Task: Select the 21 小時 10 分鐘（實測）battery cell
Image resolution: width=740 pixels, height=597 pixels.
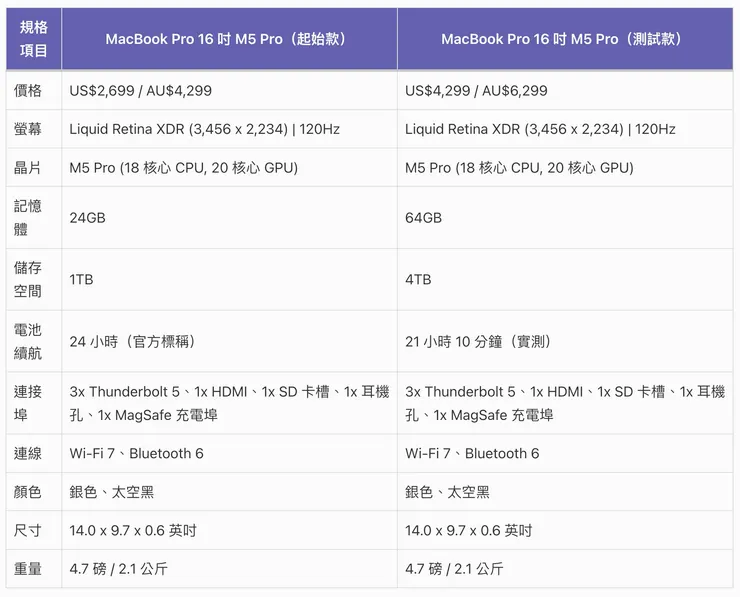Action: coord(479,342)
